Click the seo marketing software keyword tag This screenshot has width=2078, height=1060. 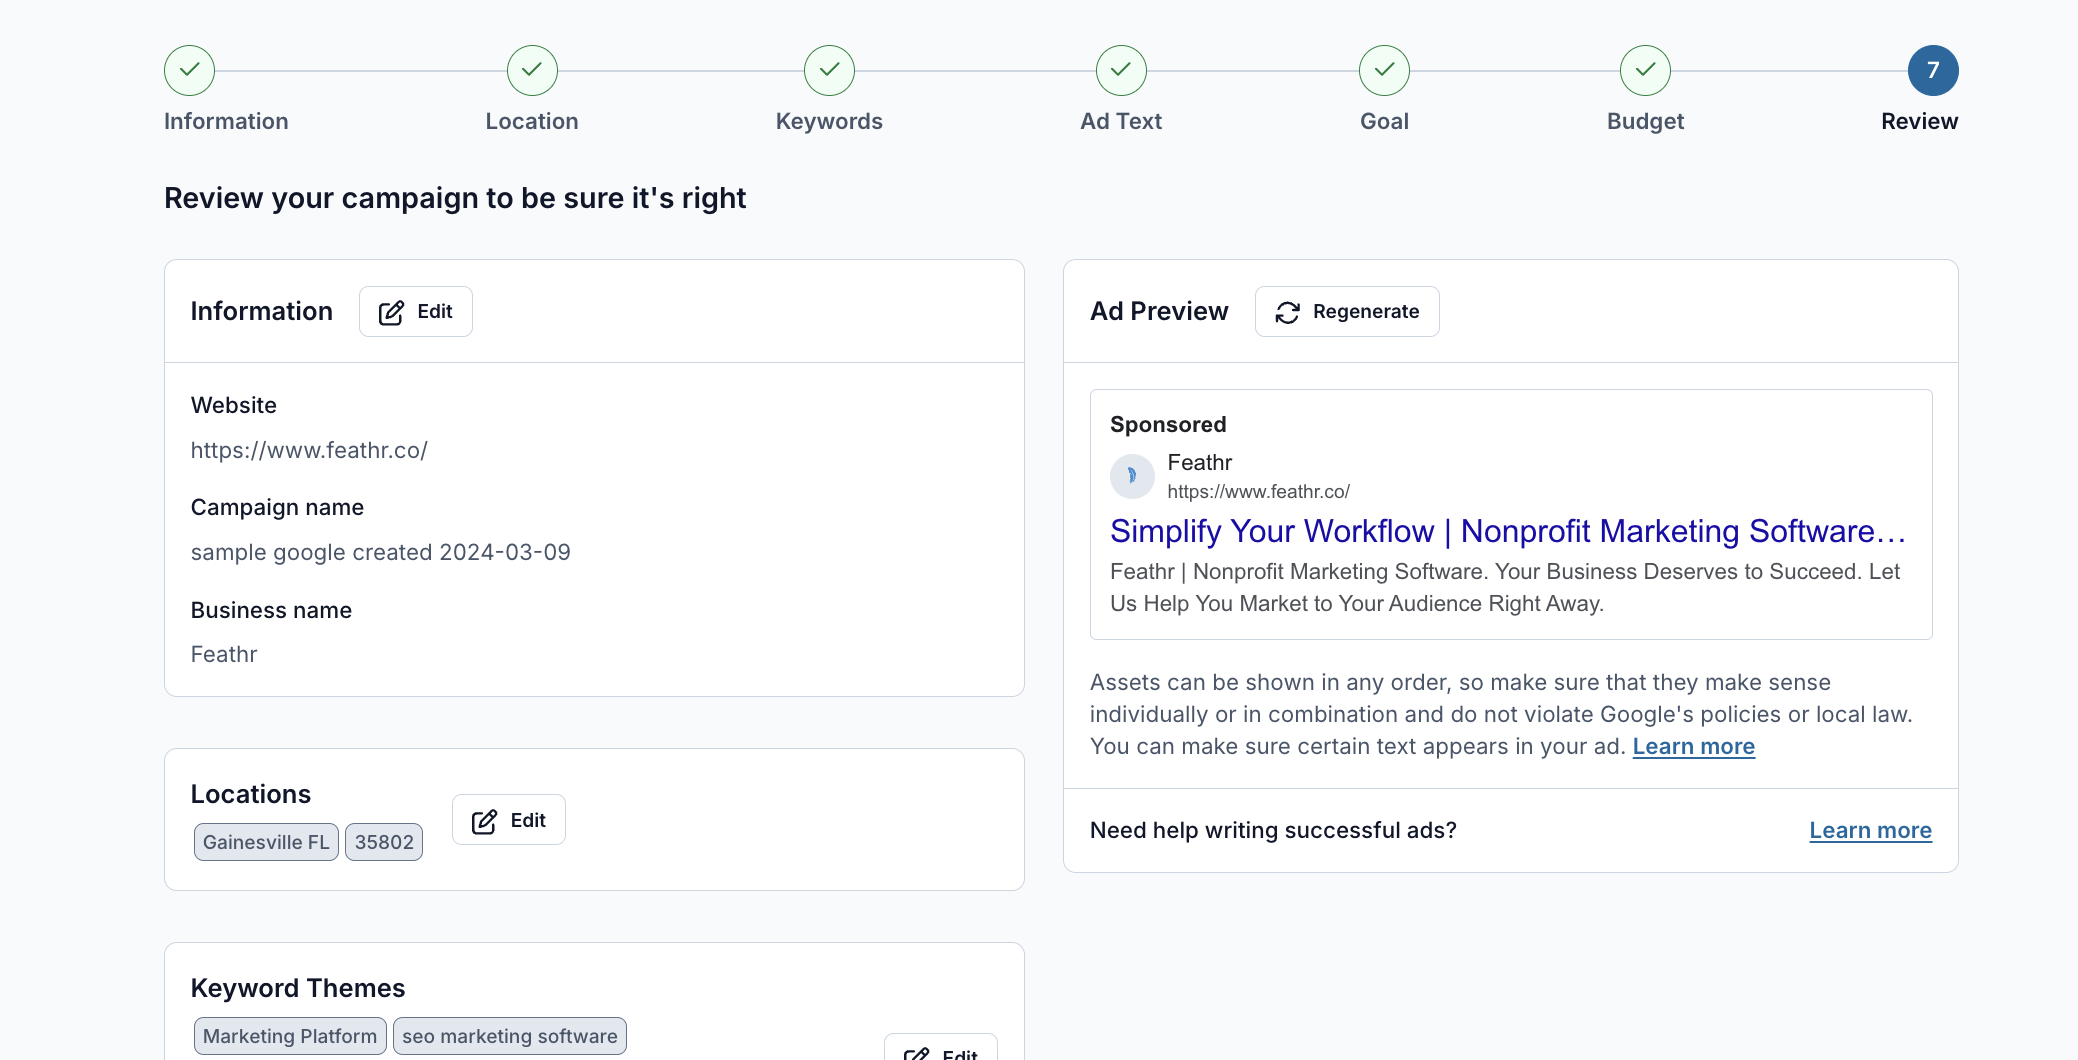(x=510, y=1036)
